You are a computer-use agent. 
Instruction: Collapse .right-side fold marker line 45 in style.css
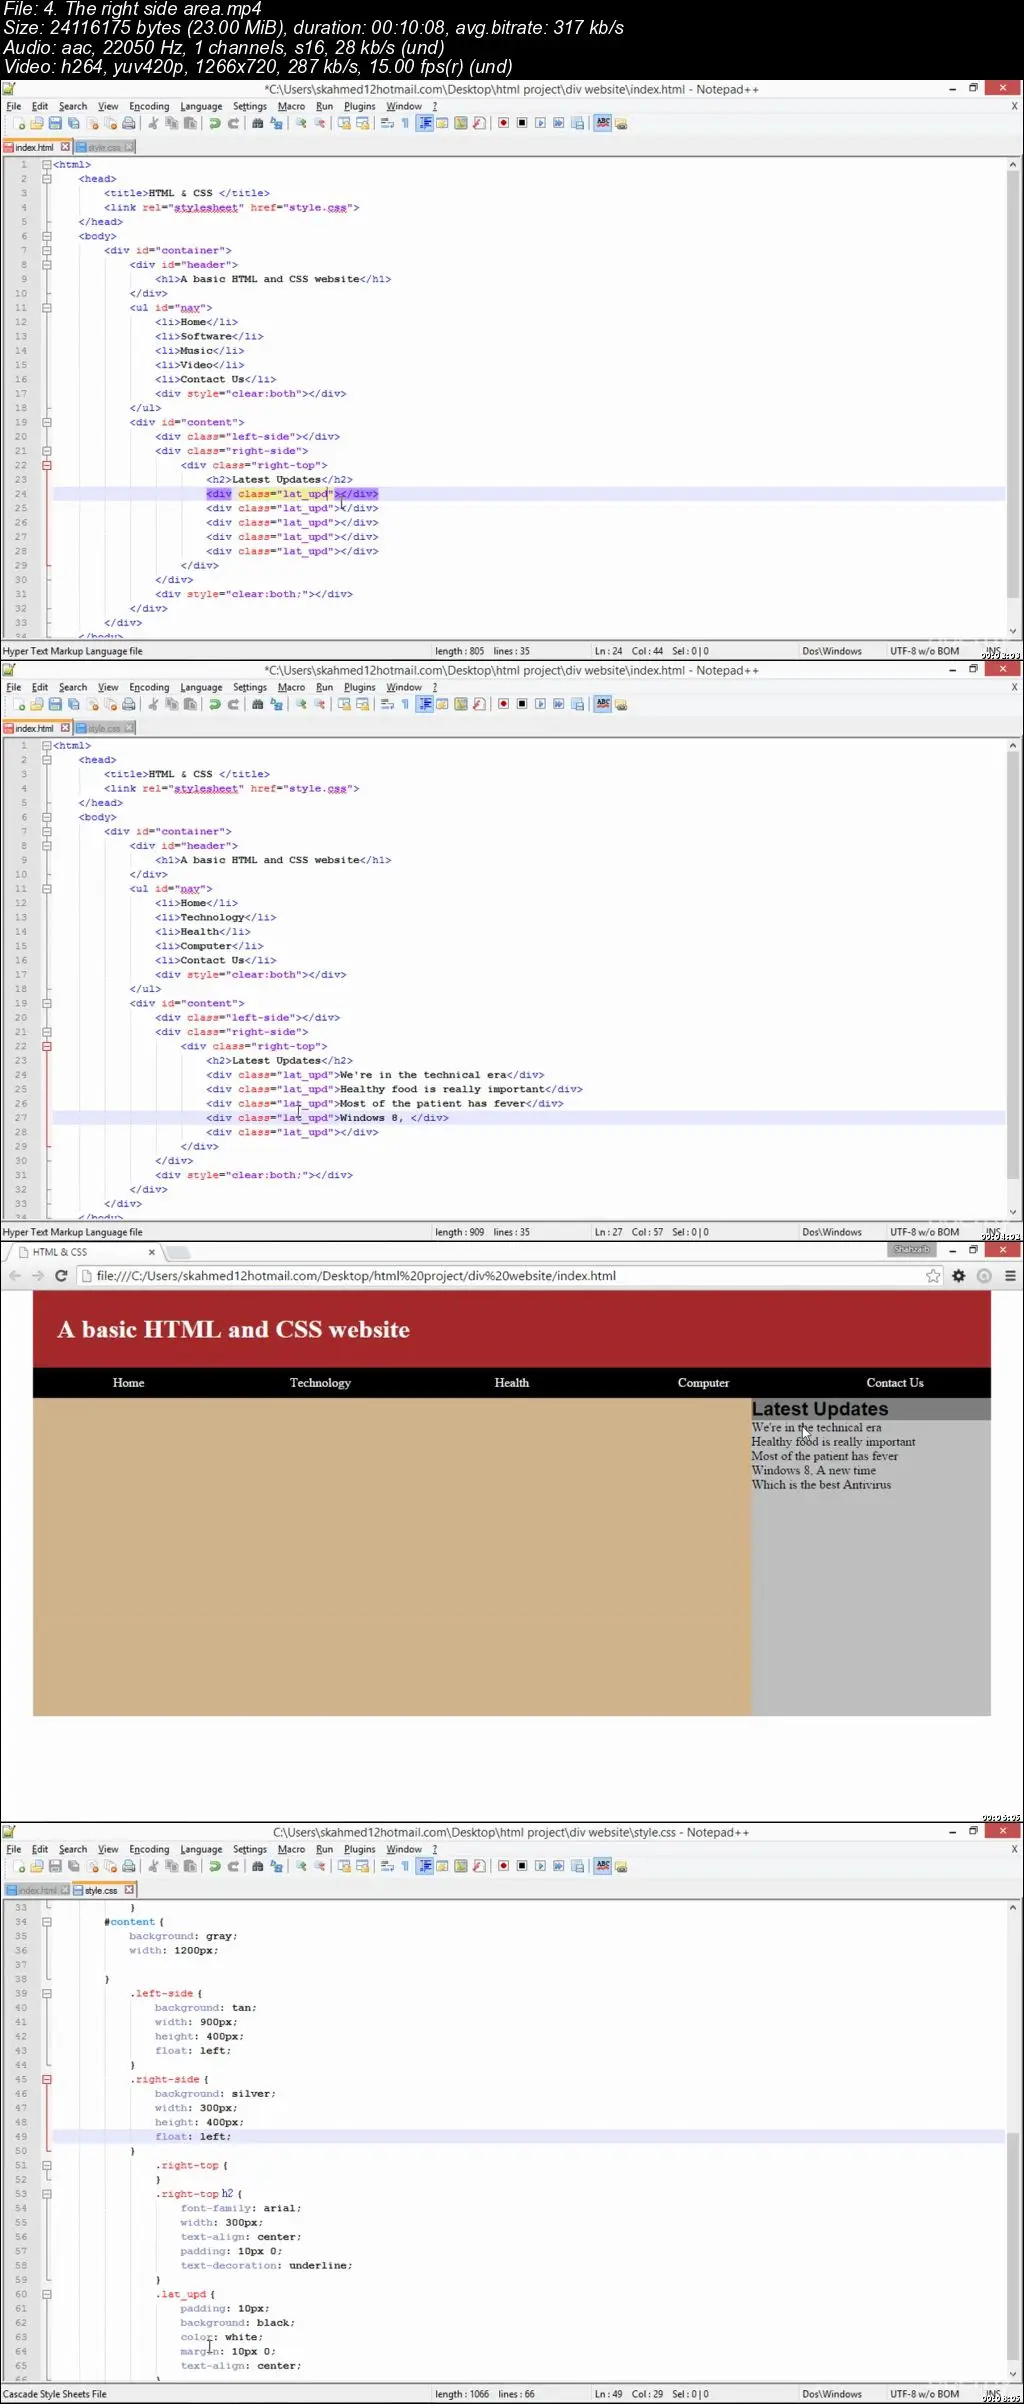point(47,2080)
